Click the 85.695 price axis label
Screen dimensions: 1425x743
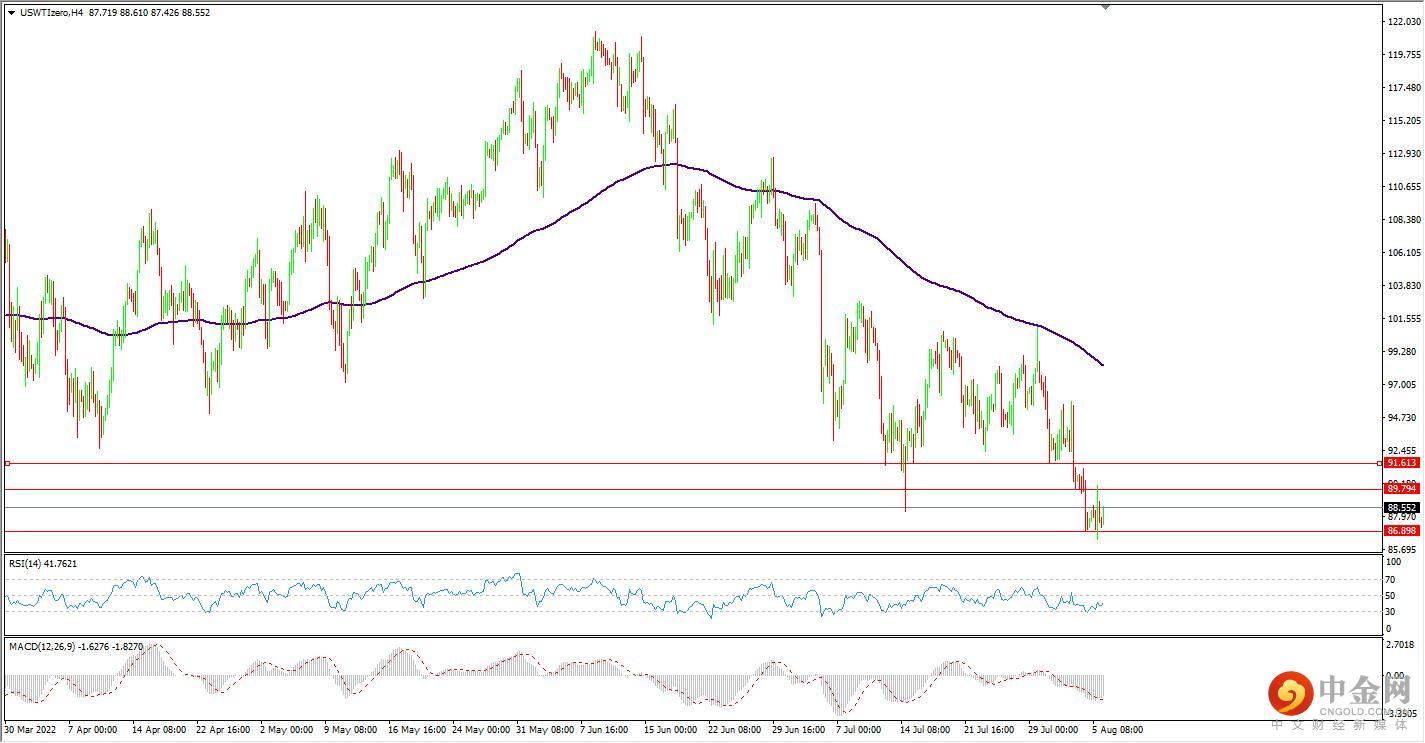(1404, 550)
